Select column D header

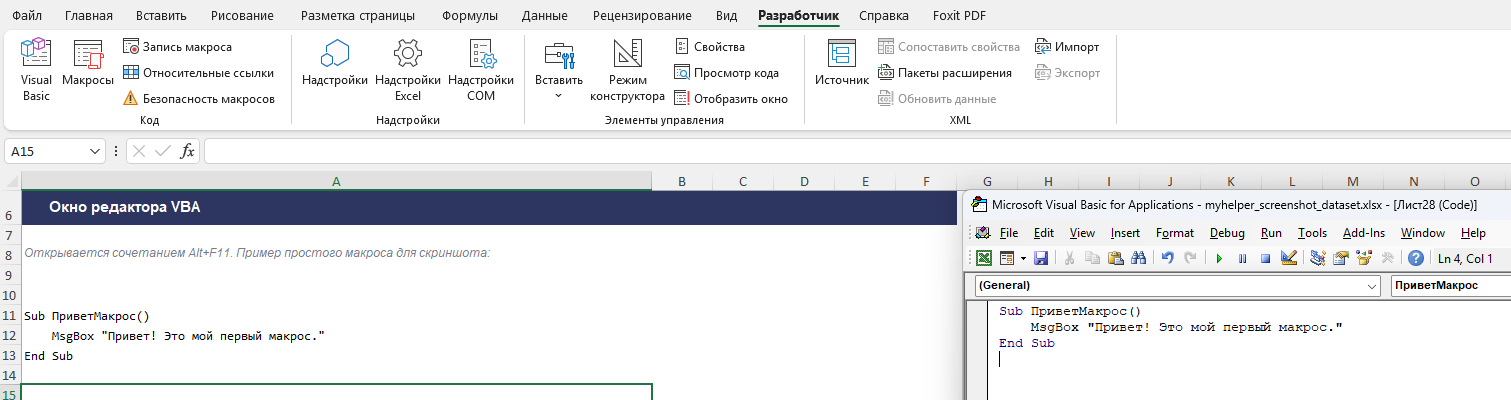[x=804, y=181]
